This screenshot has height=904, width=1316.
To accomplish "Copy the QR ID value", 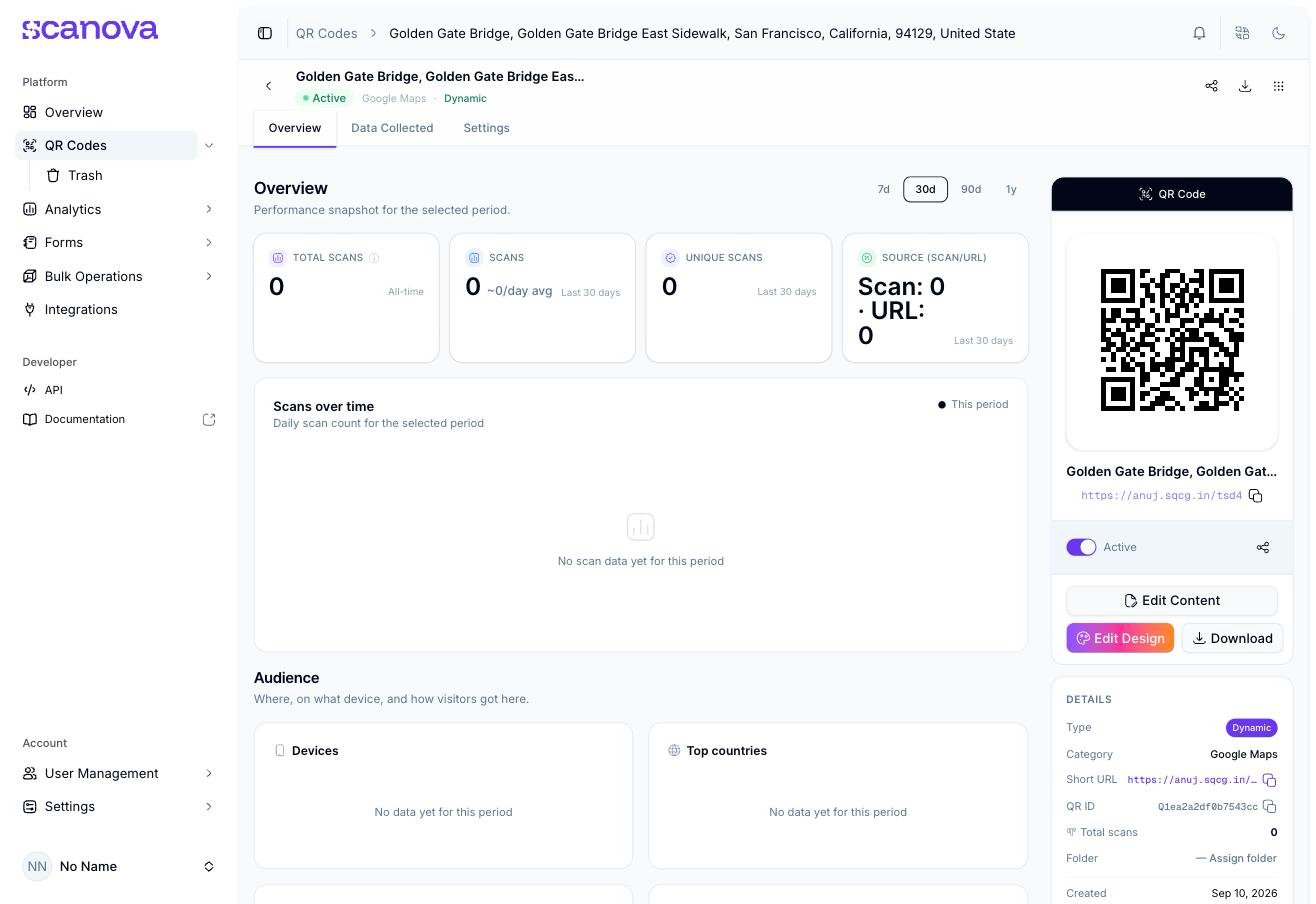I will pos(1269,806).
